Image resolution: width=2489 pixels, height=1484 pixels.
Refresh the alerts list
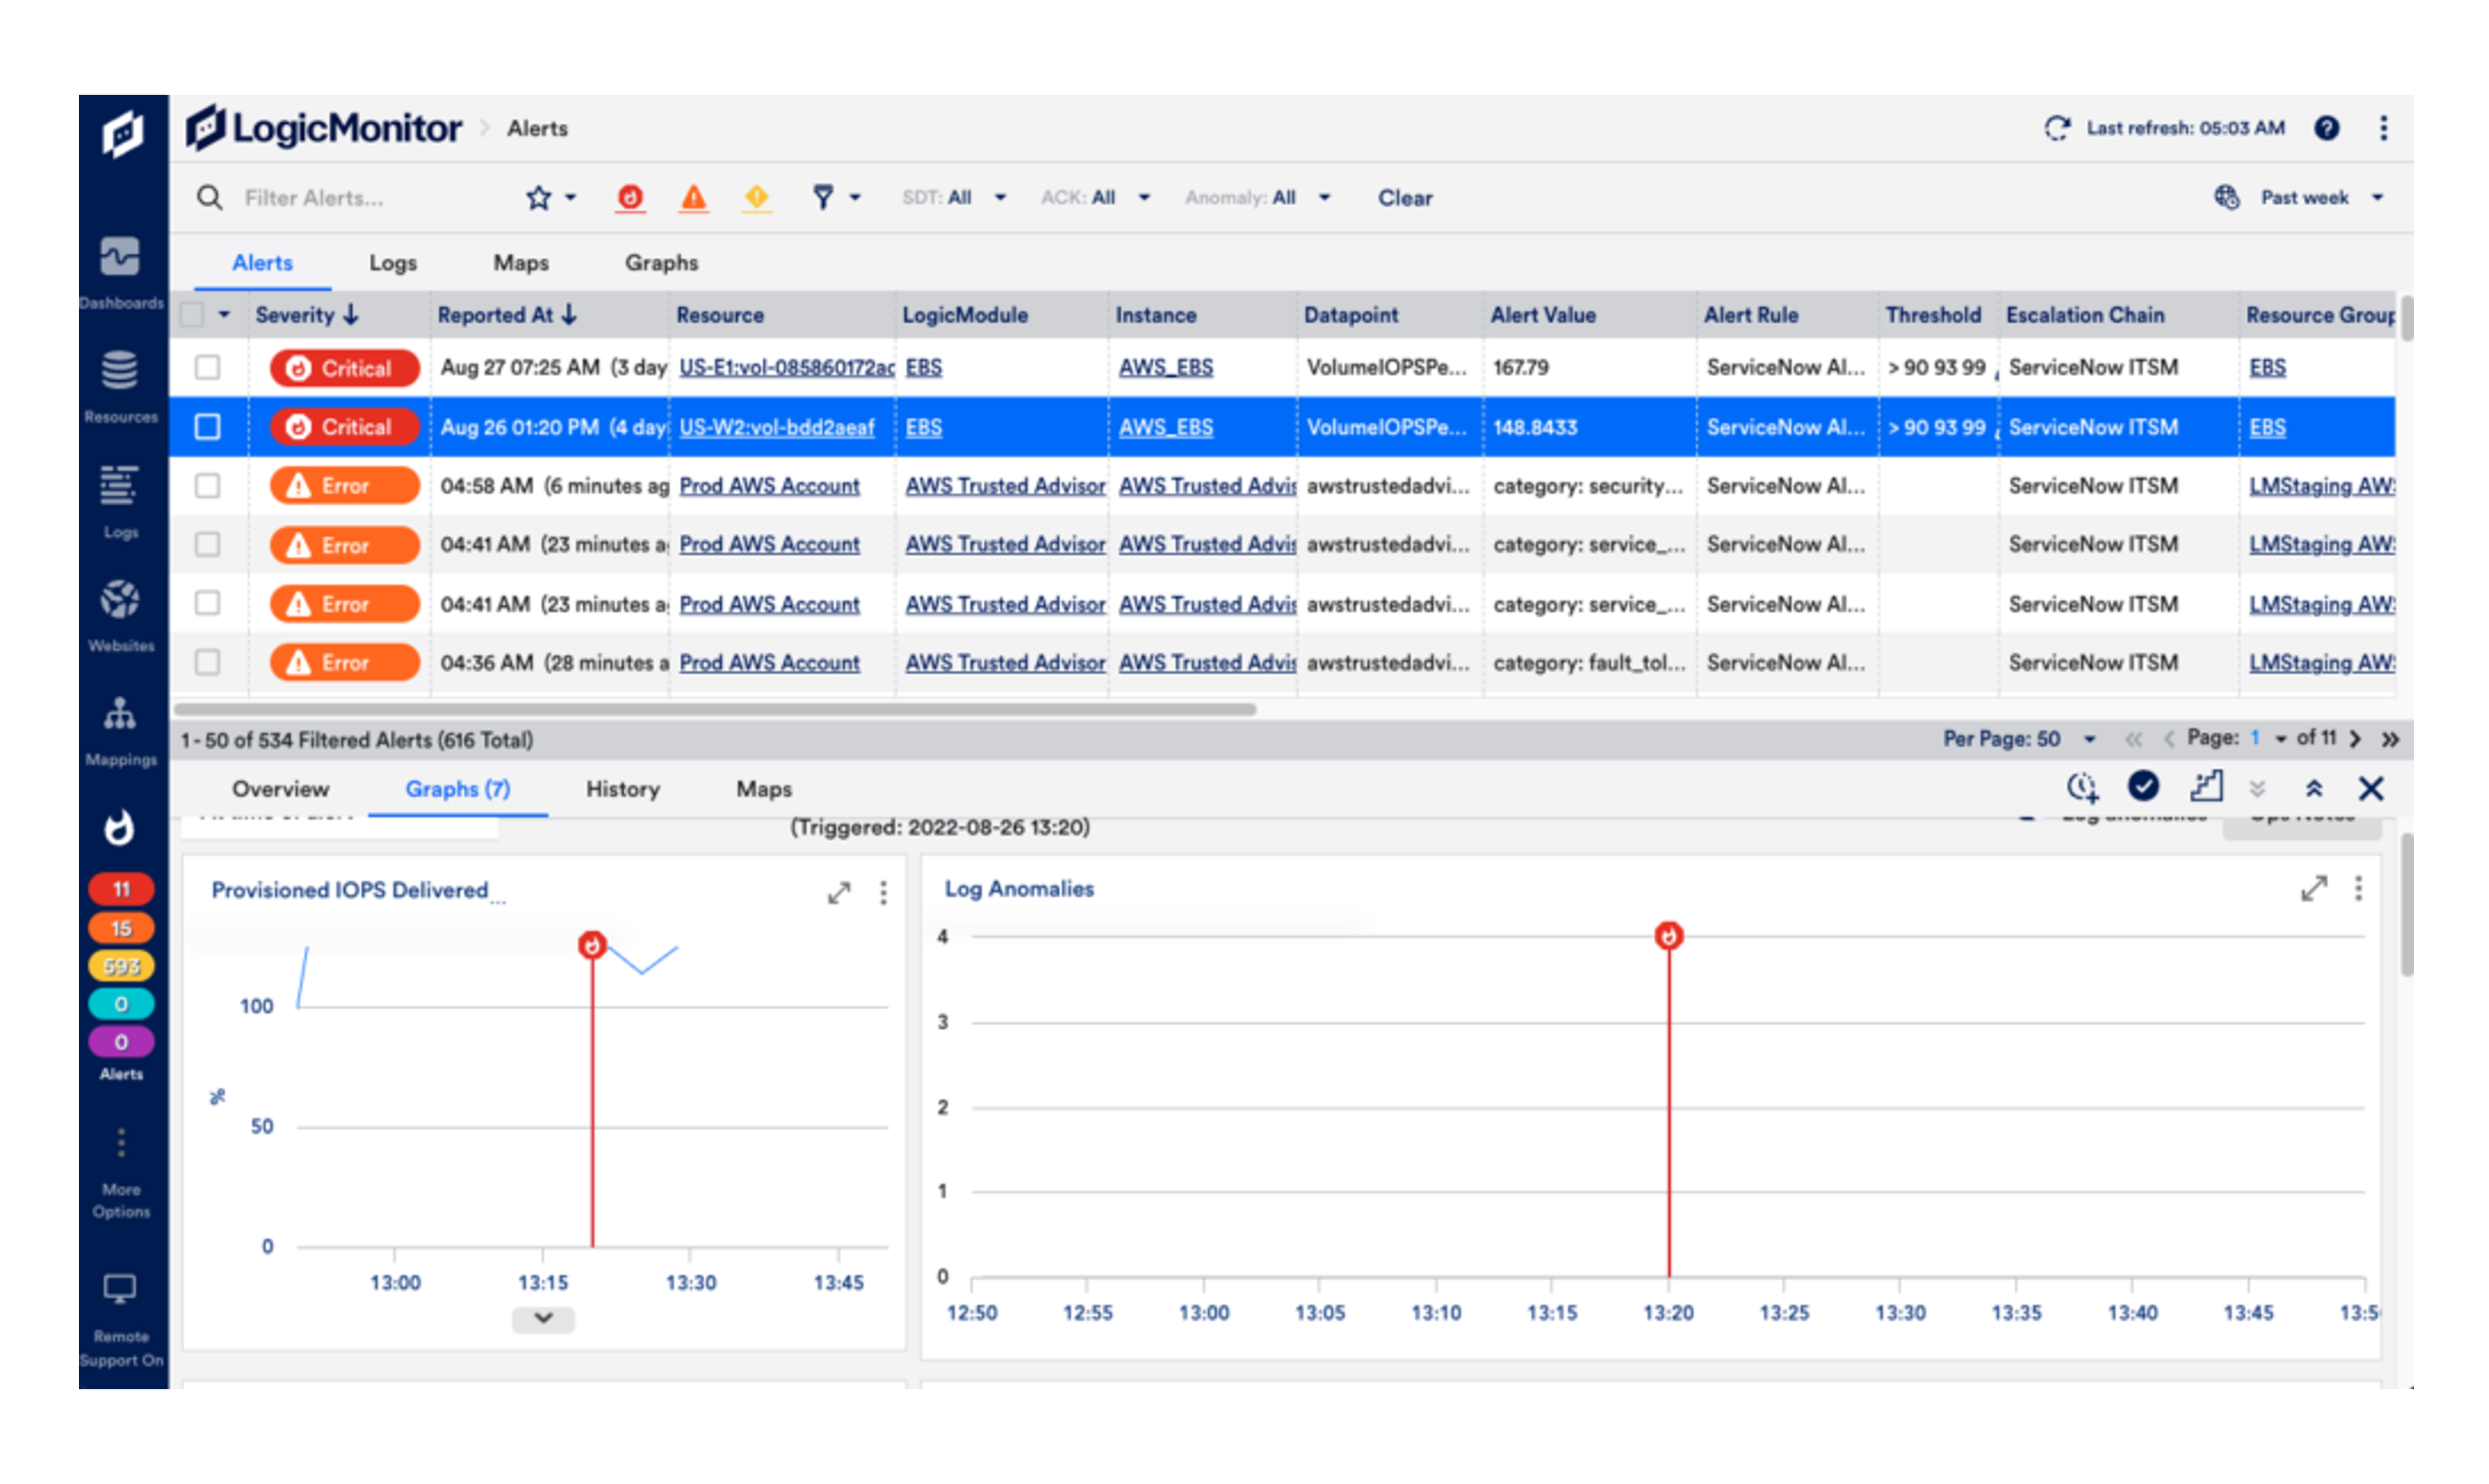click(2056, 128)
